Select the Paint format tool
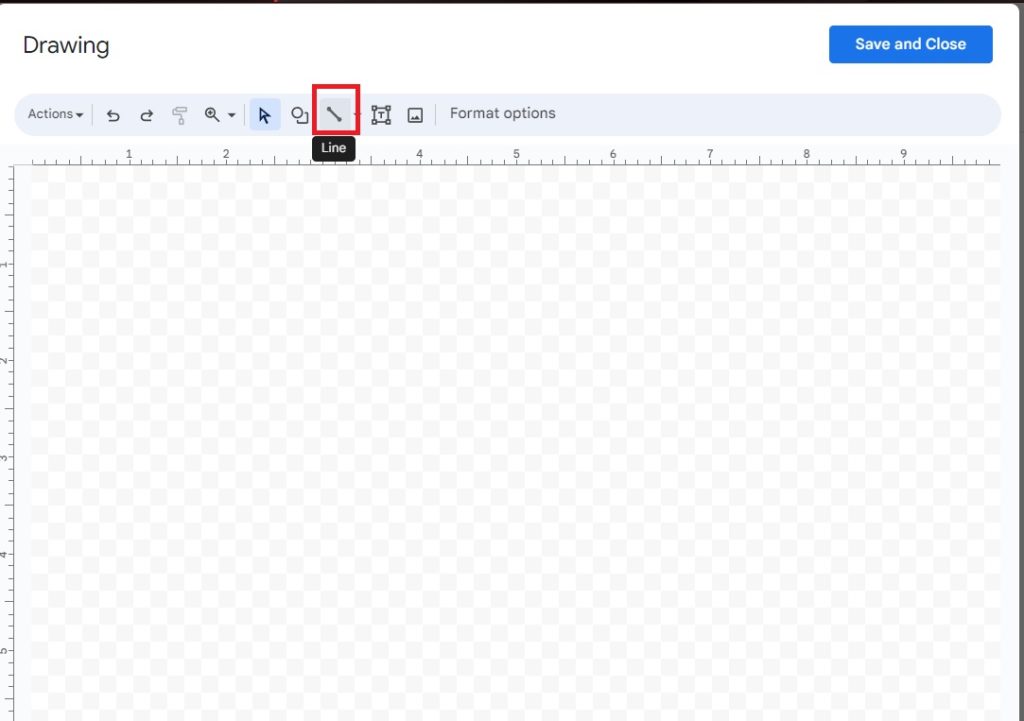This screenshot has height=721, width=1024. click(x=180, y=114)
